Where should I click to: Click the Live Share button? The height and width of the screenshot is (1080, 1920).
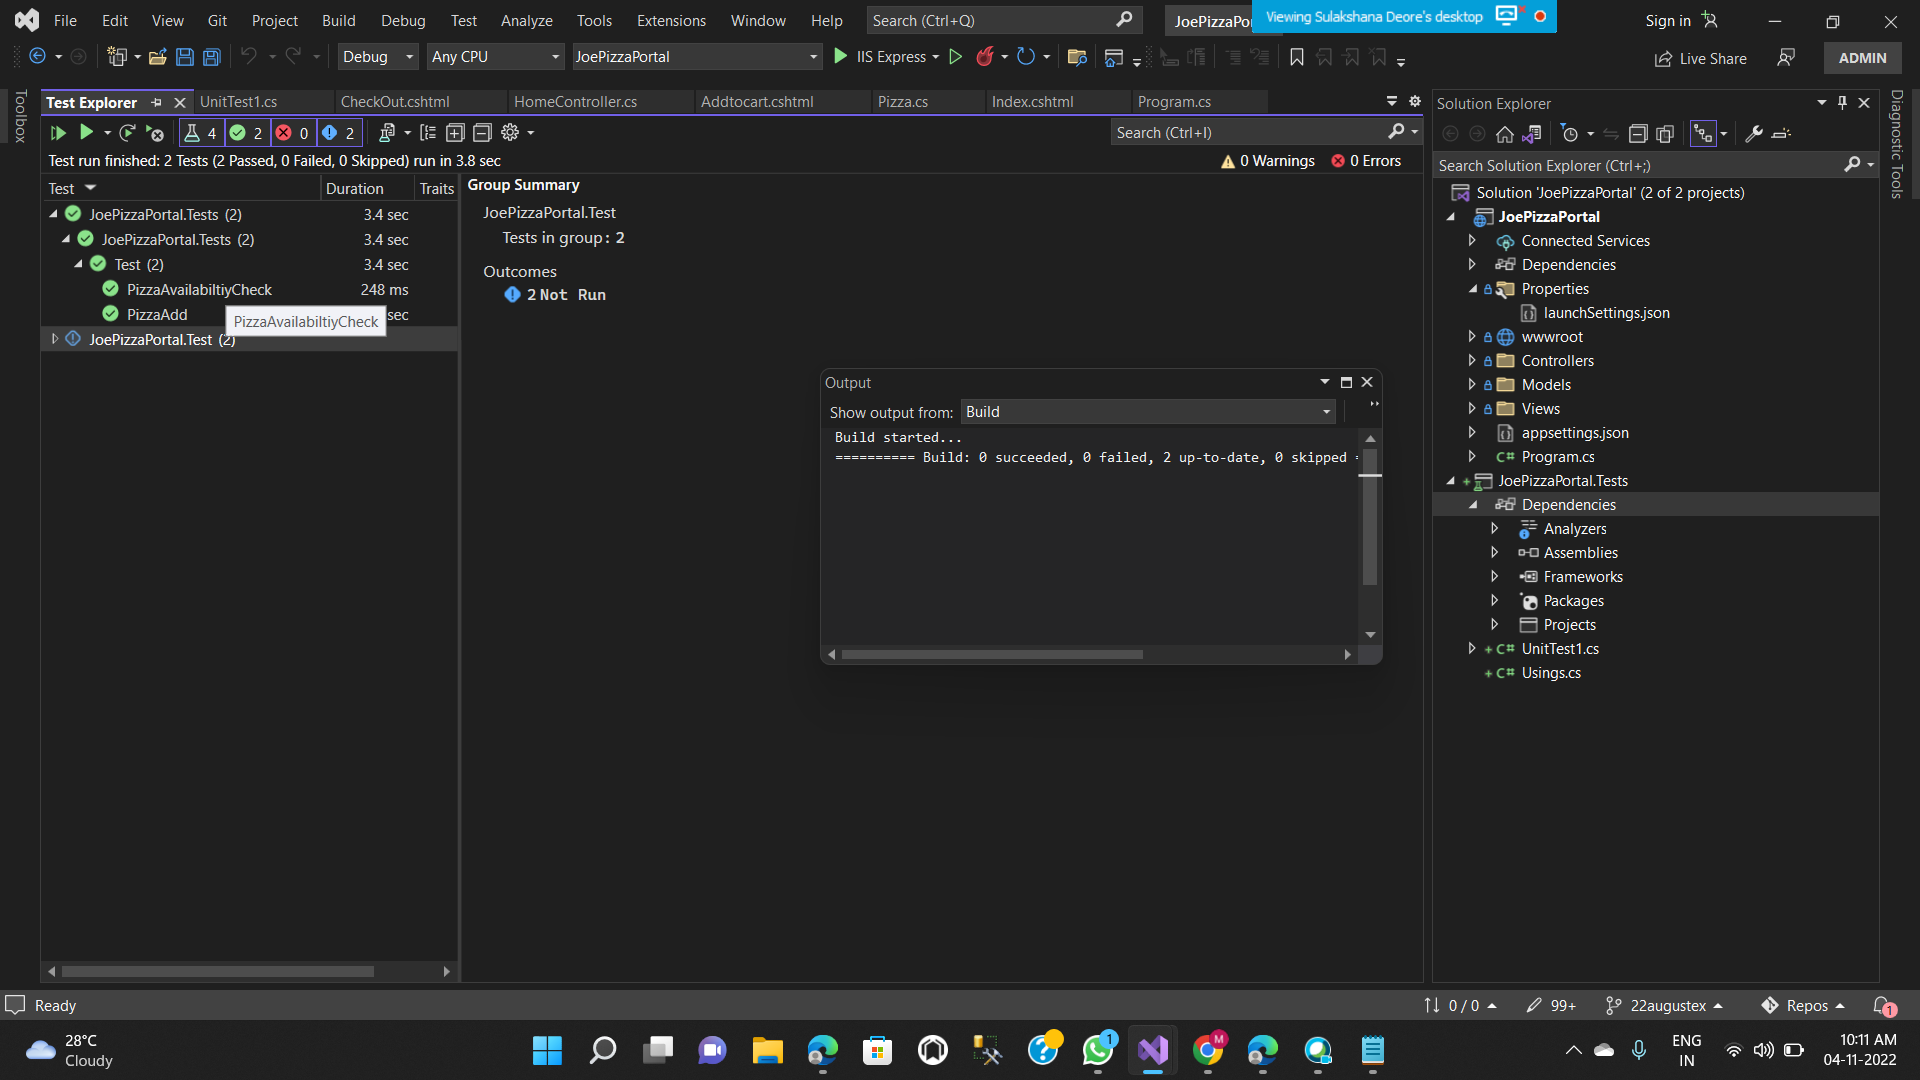click(1700, 58)
